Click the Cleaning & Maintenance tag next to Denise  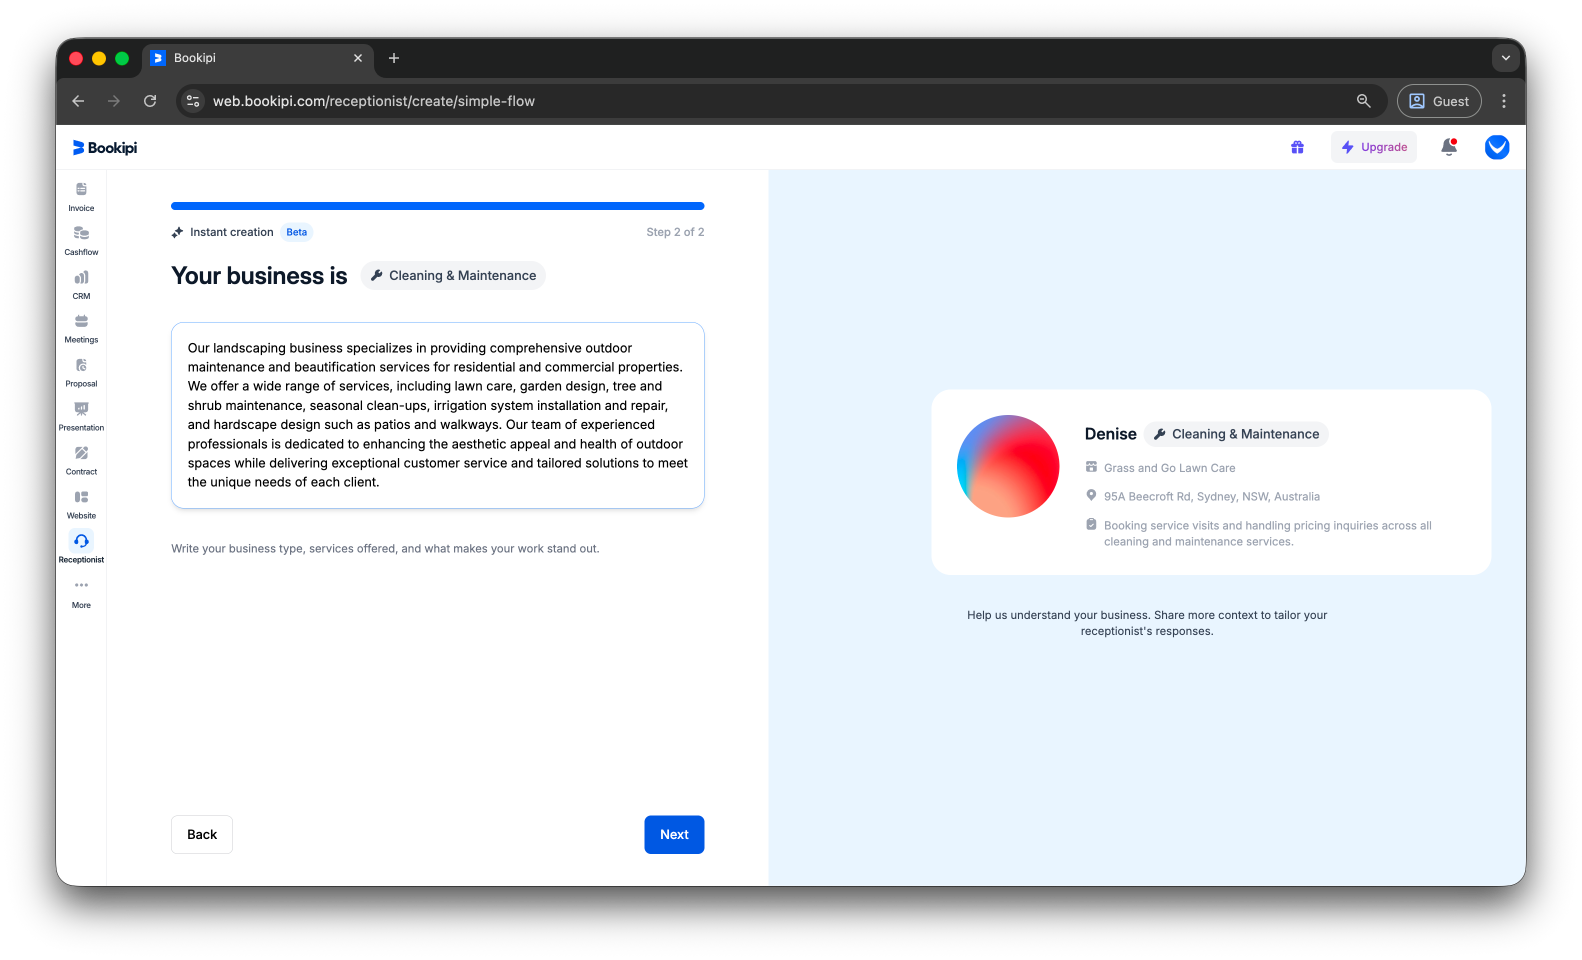(x=1236, y=434)
